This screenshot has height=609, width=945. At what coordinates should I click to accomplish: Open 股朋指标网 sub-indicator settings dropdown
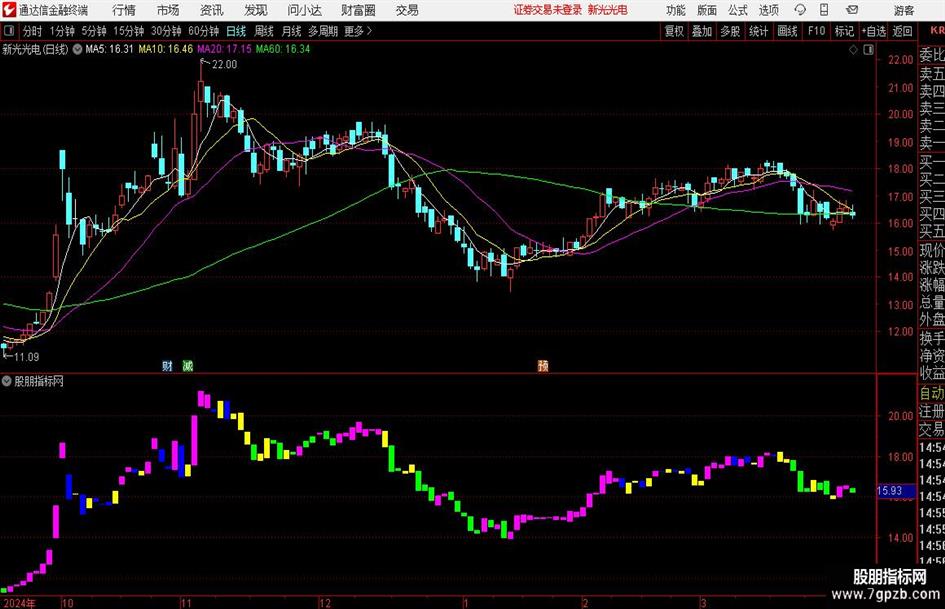(7, 381)
